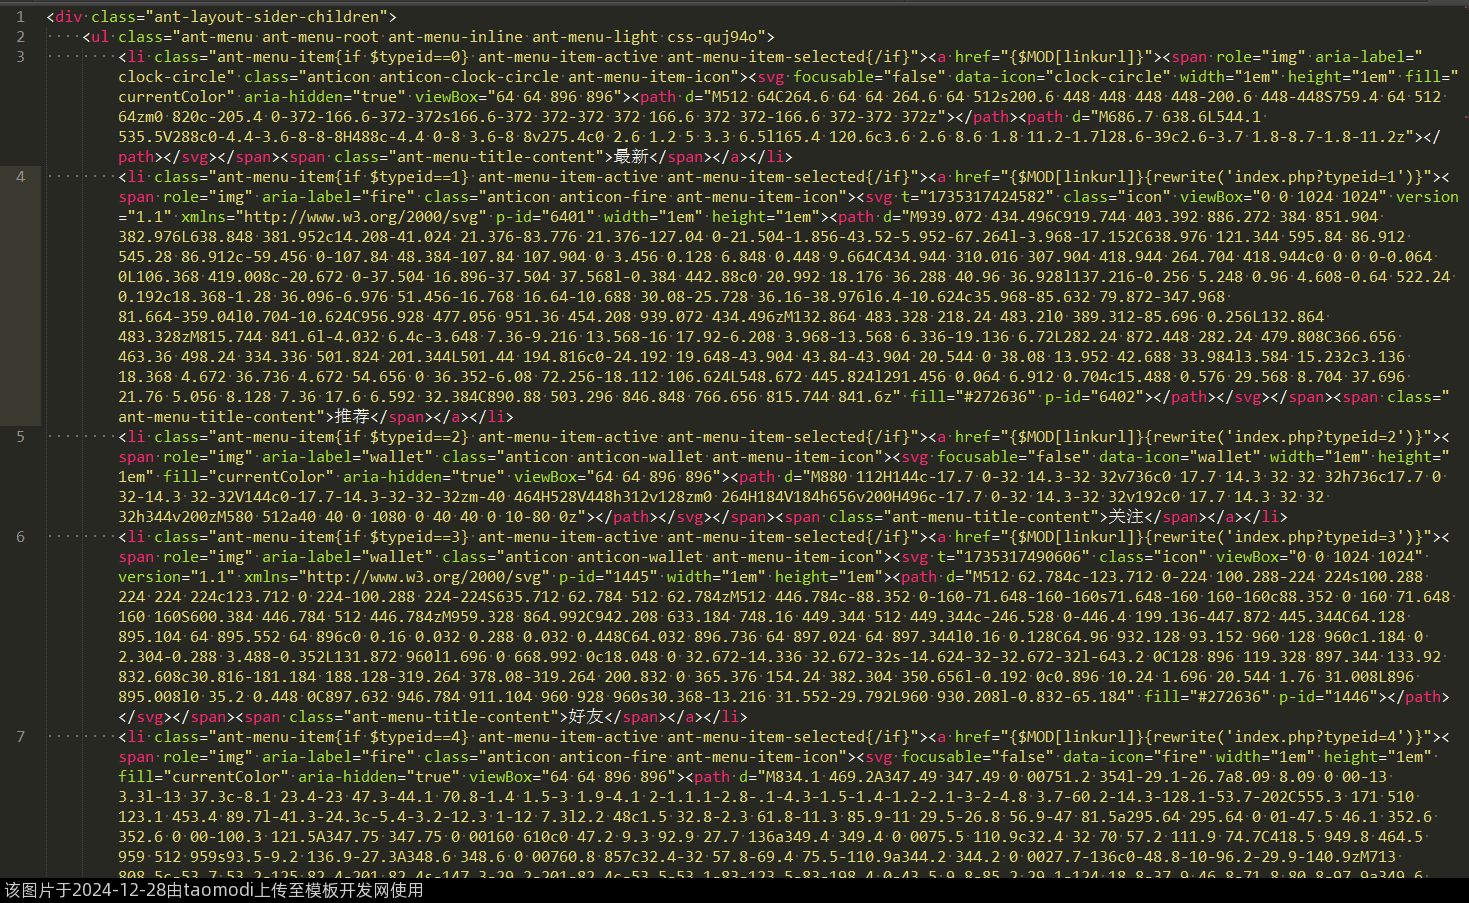The width and height of the screenshot is (1469, 903).
Task: Click line number 7 in the gutter
Action: coord(20,737)
